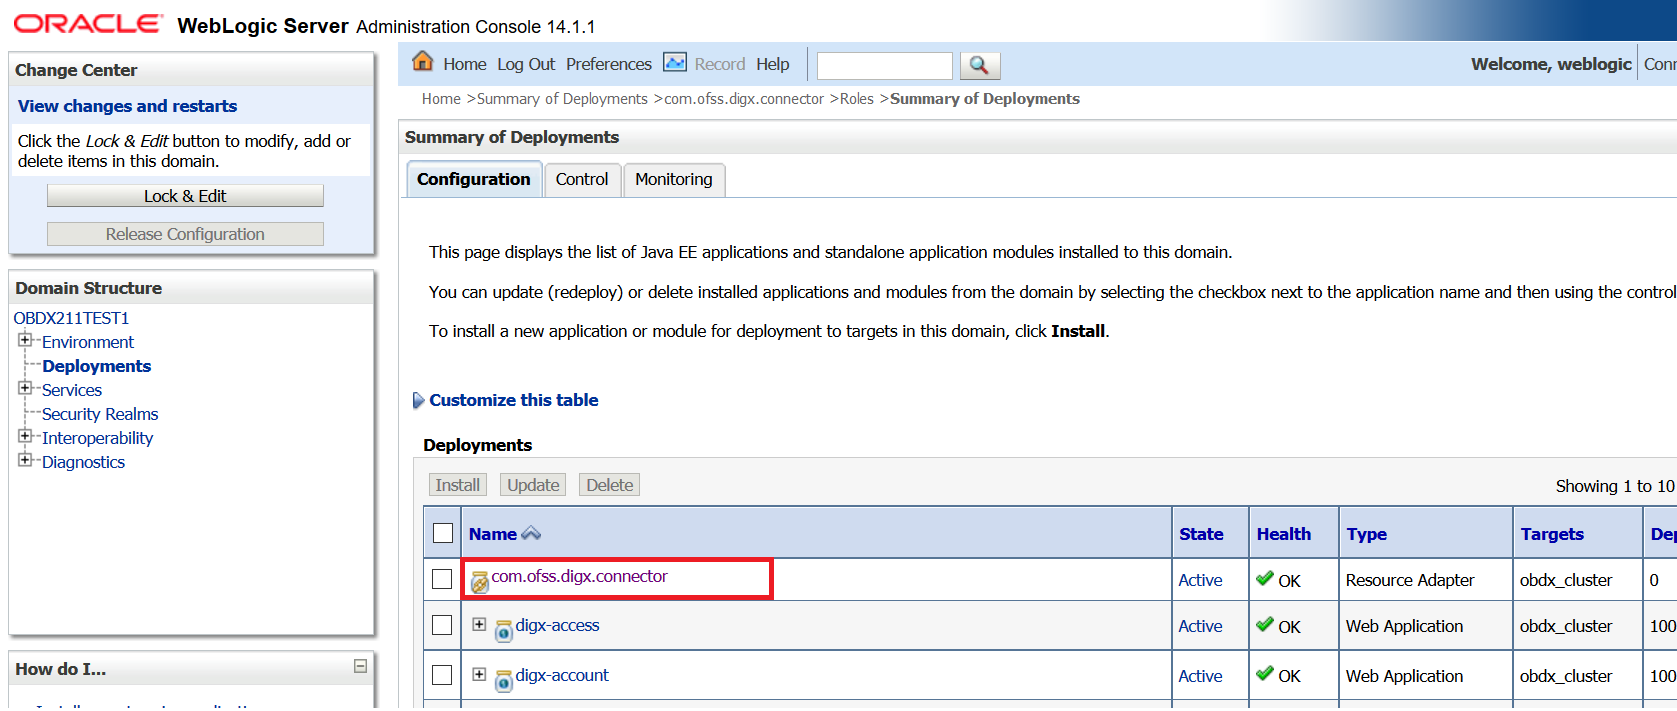Image resolution: width=1677 pixels, height=711 pixels.
Task: Select Diagnostics in Domain Structure
Action: pyautogui.click(x=83, y=462)
